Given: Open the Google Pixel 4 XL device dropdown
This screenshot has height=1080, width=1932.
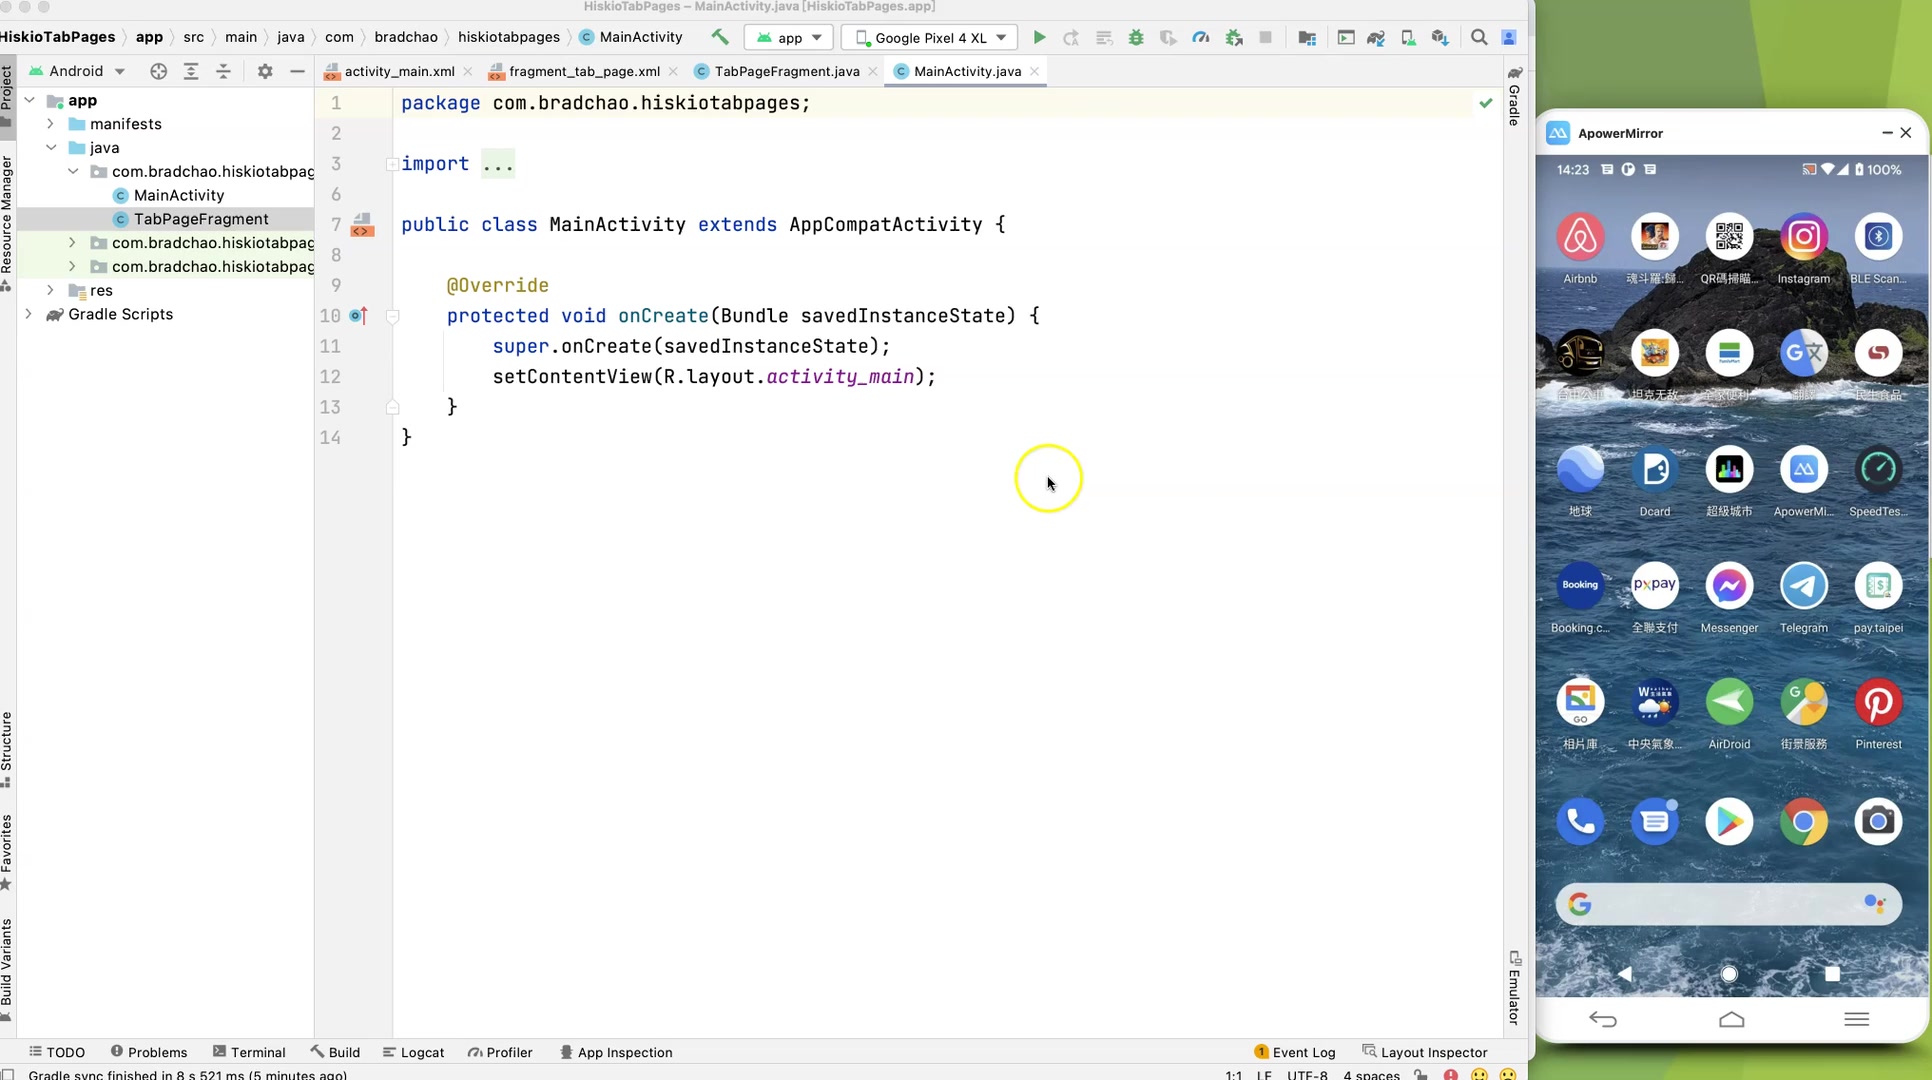Looking at the screenshot, I should (930, 38).
